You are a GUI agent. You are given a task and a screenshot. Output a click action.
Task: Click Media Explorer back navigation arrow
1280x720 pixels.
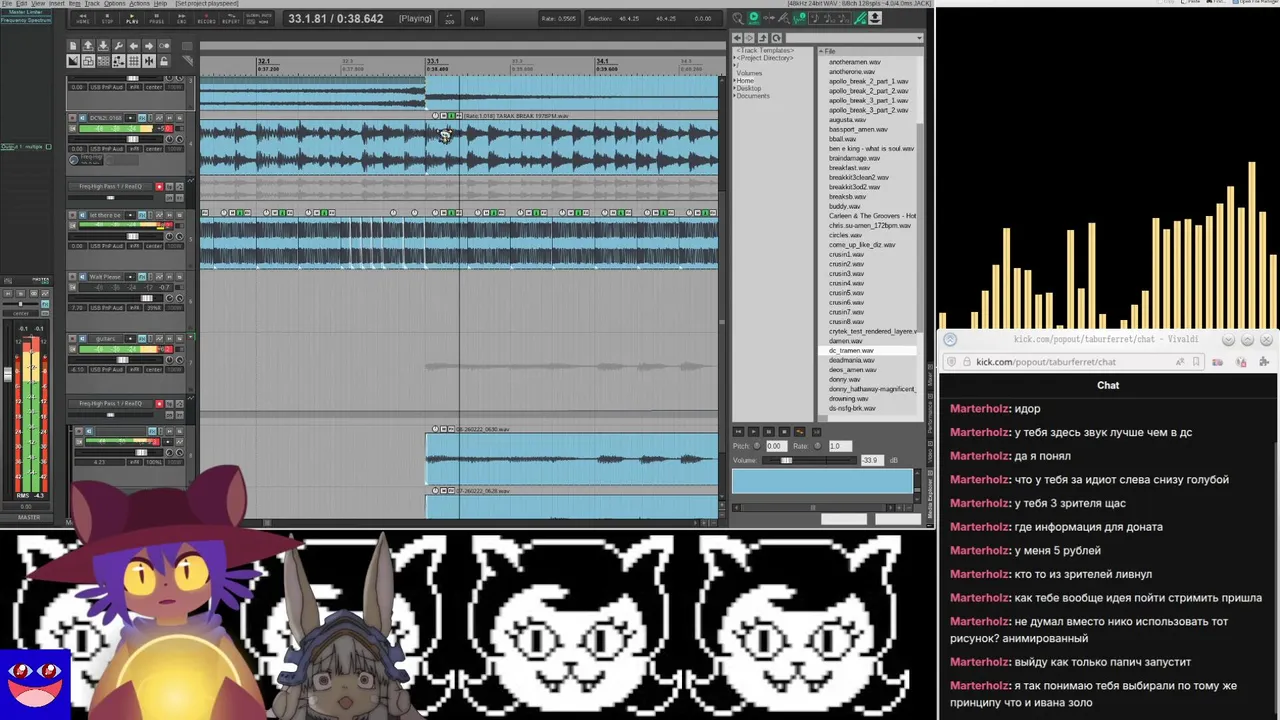pyautogui.click(x=737, y=38)
